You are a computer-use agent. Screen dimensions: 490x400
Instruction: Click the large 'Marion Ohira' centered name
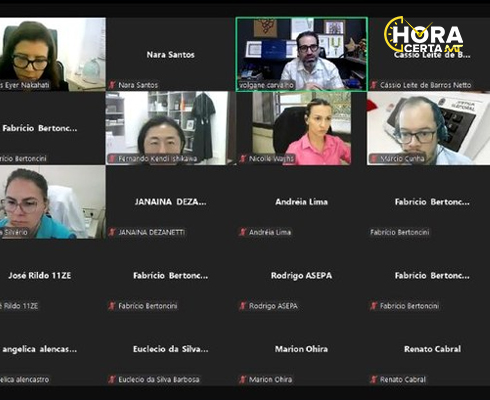[x=302, y=349]
